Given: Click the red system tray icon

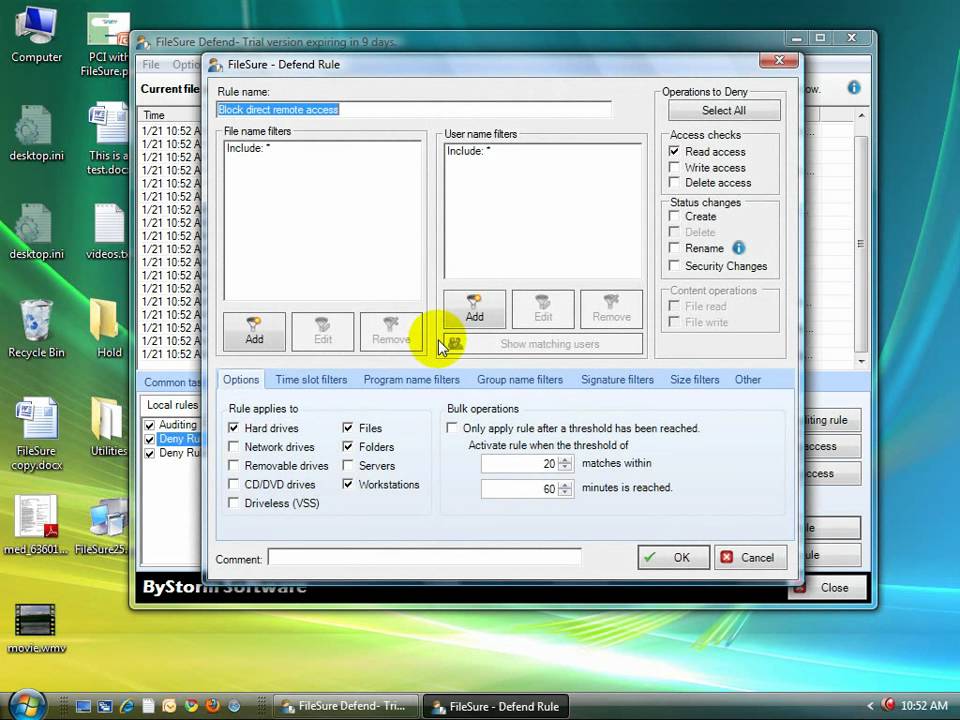Looking at the screenshot, I should tap(888, 705).
